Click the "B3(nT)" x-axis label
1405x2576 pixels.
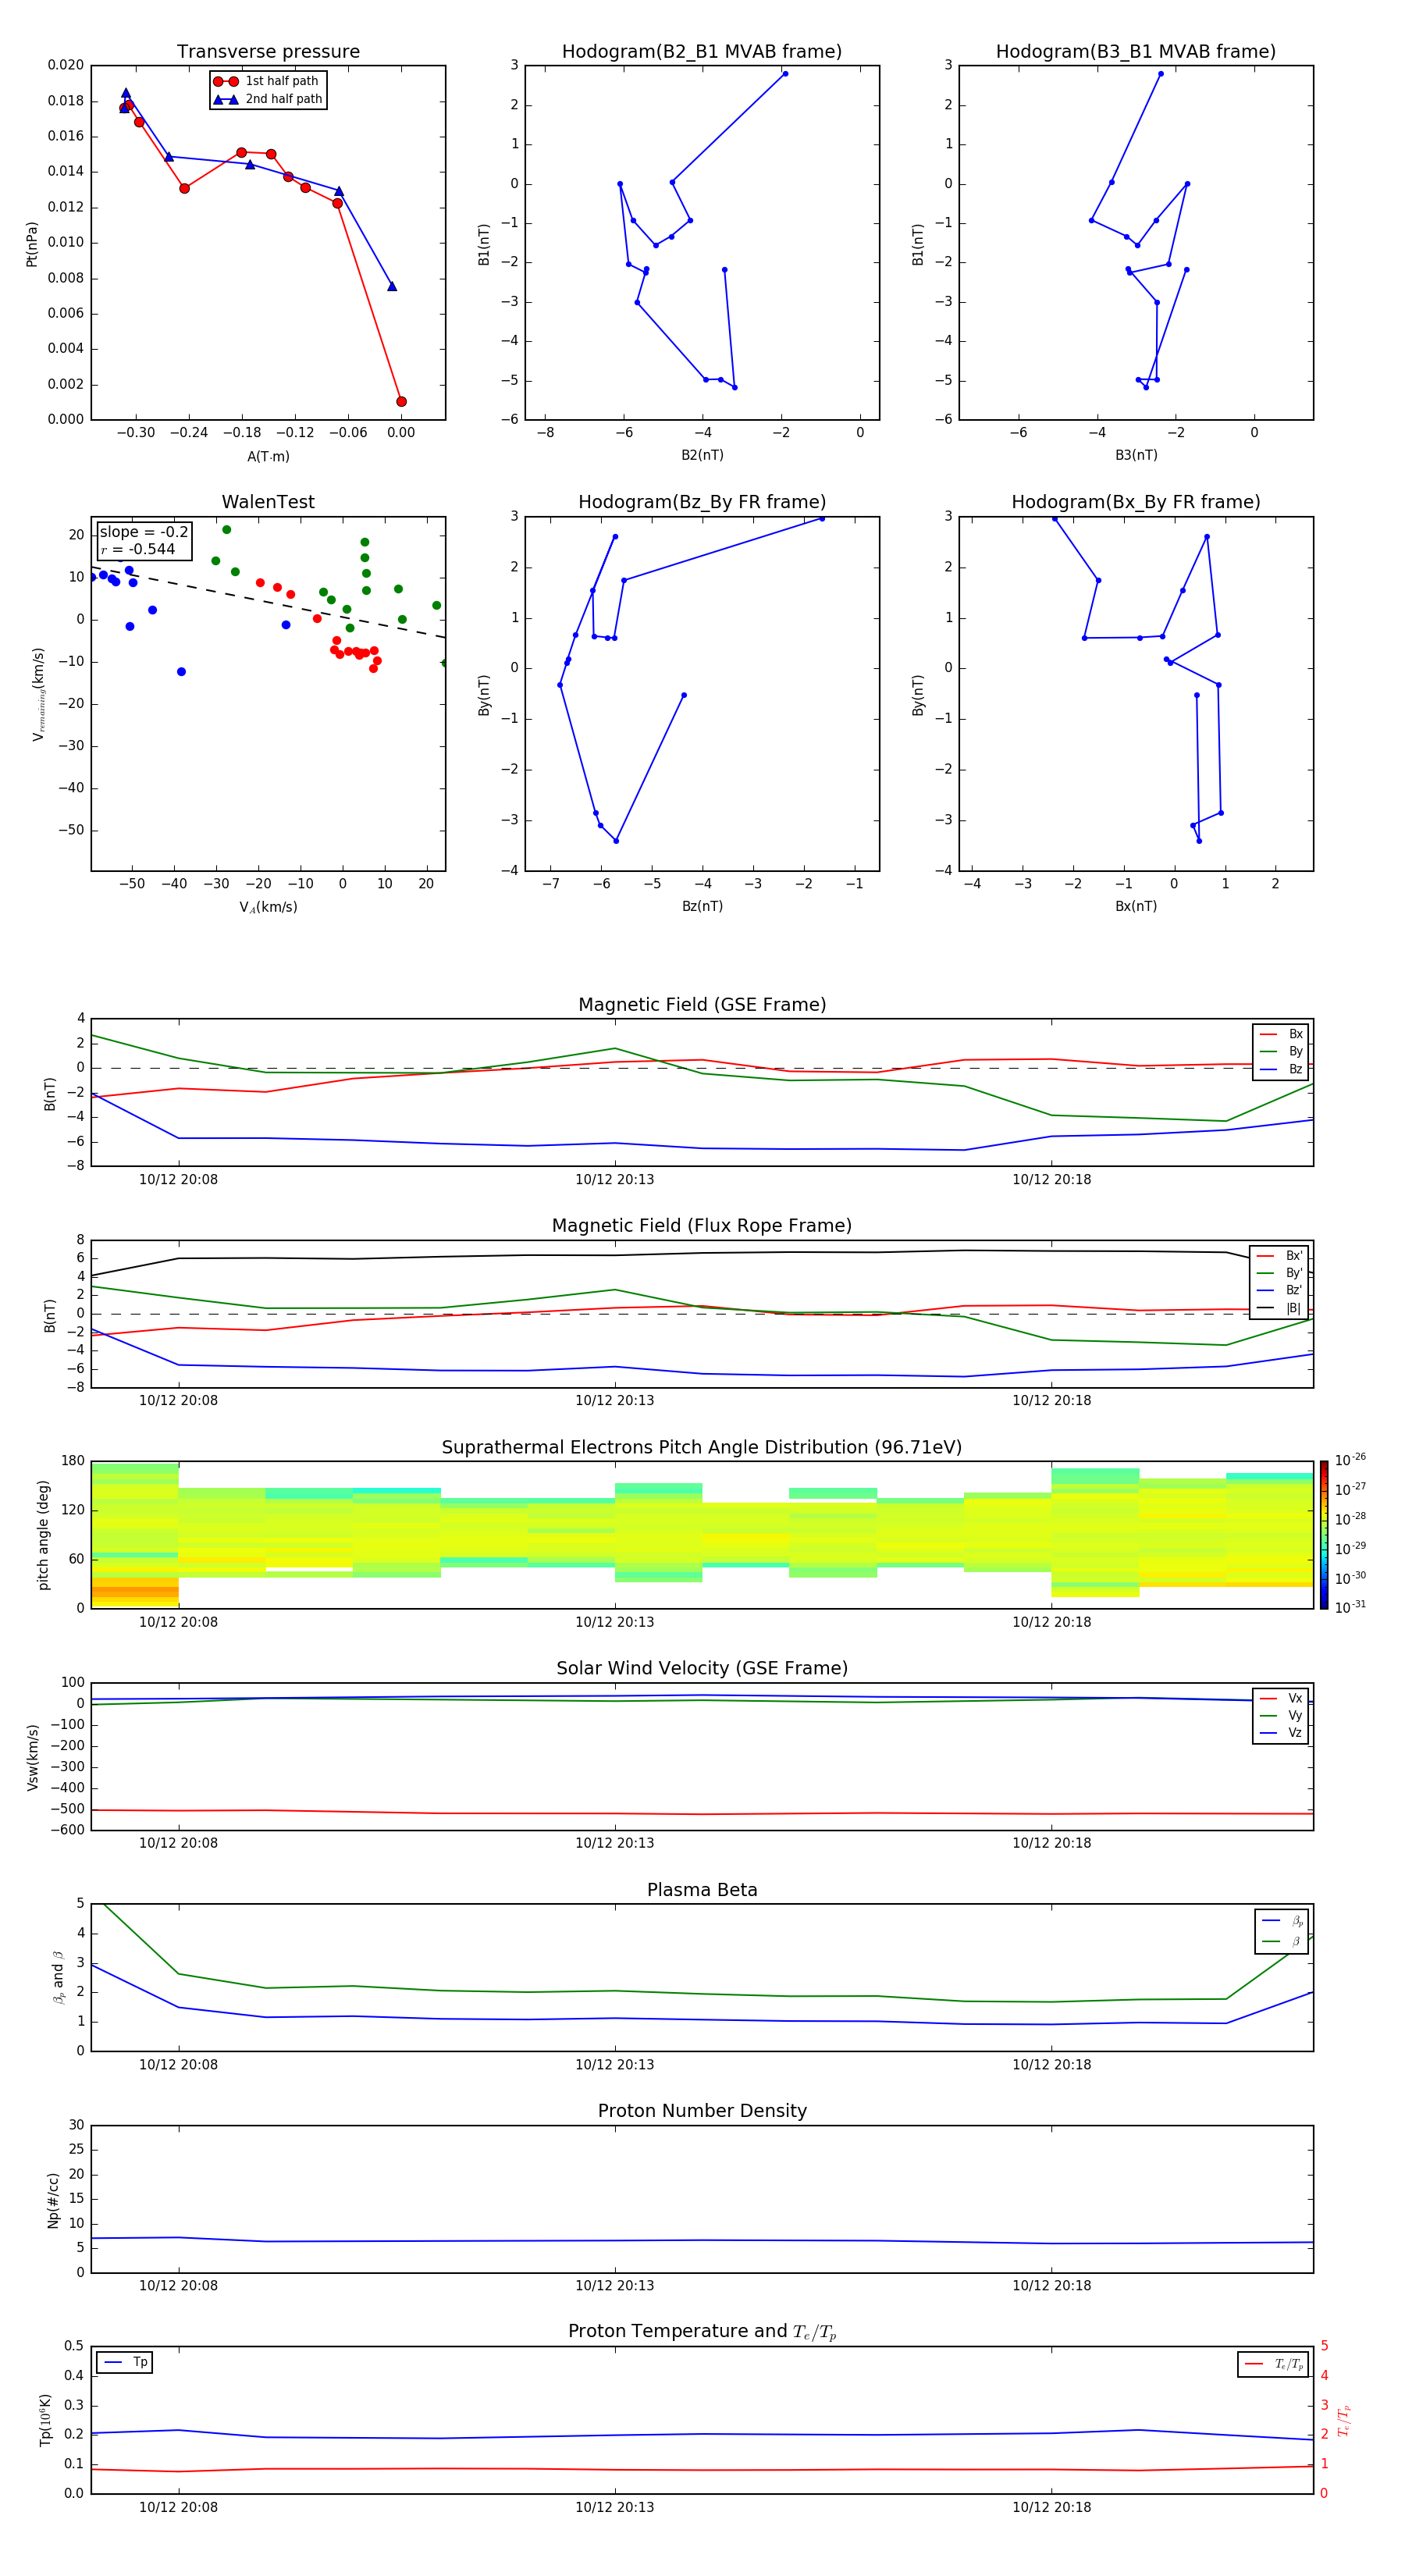(x=1136, y=455)
